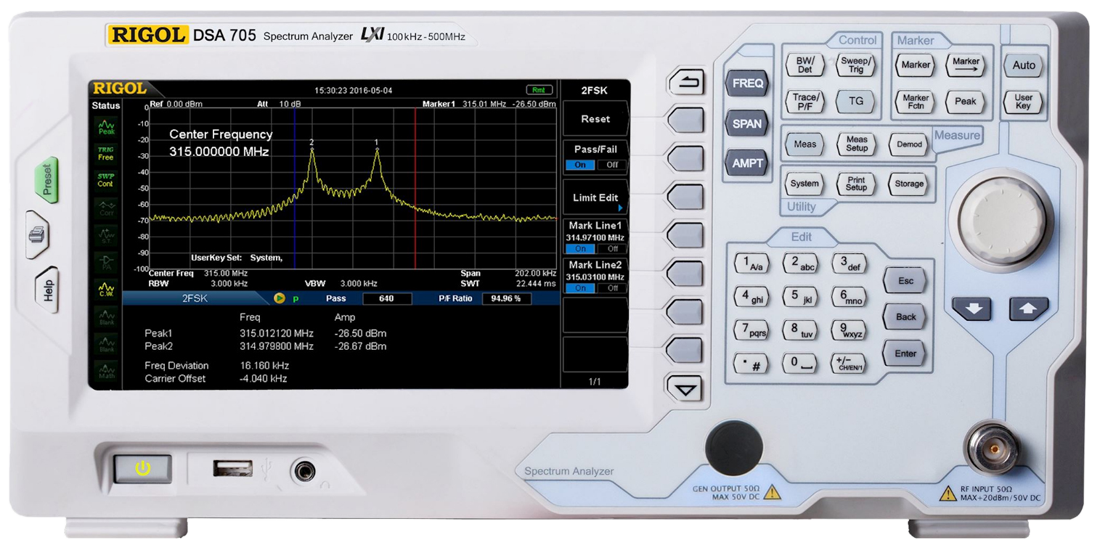The image size is (1100, 548).
Task: Click the TRIG Free status icon
Action: coord(107,154)
